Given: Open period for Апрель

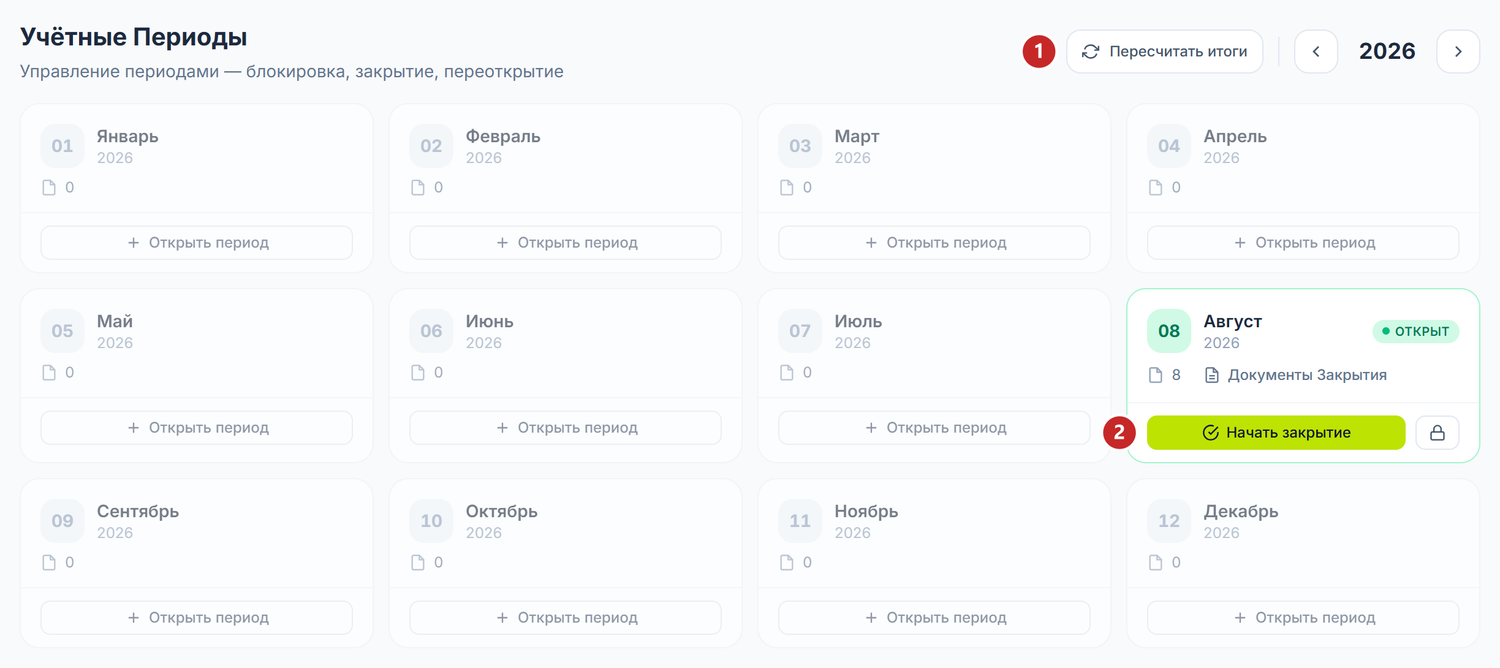Looking at the screenshot, I should (1303, 242).
